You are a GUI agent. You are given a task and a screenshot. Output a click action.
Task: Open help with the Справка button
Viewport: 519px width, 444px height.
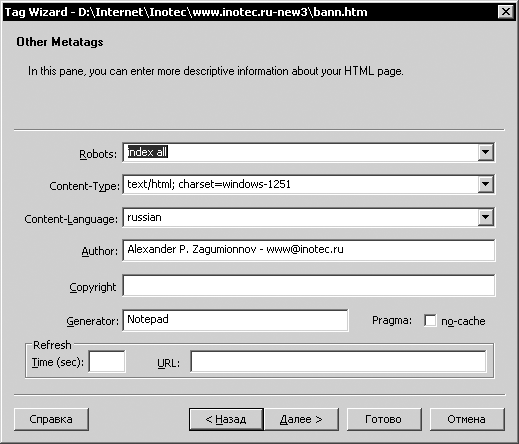click(51, 419)
